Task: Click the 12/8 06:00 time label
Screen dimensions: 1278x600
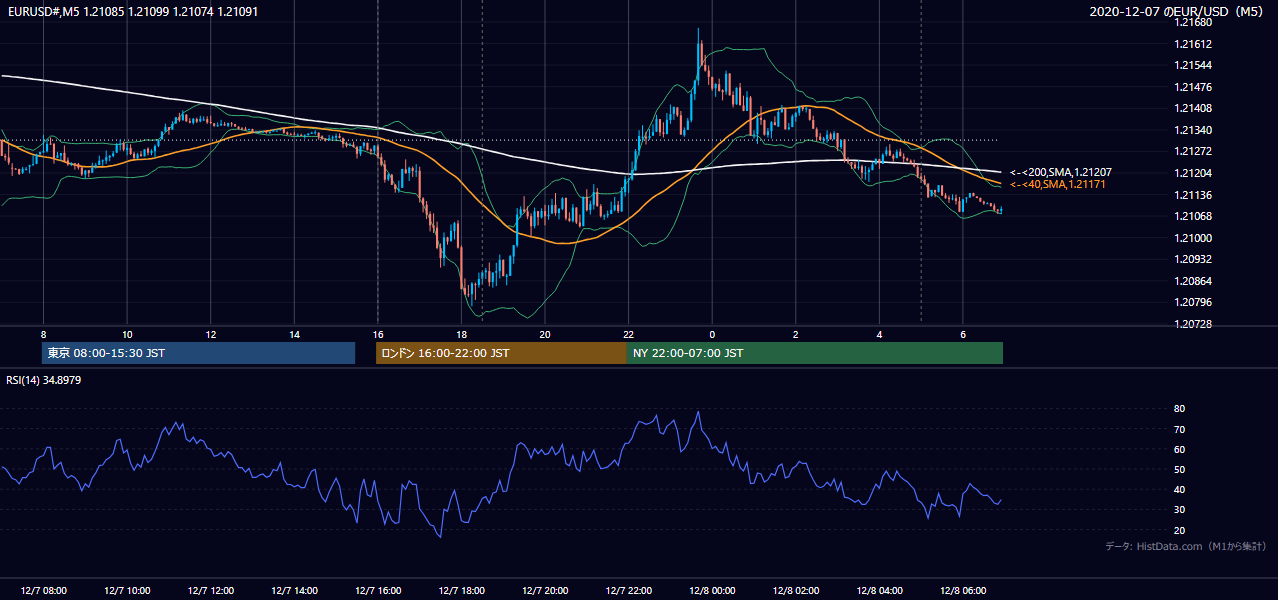Action: [963, 591]
